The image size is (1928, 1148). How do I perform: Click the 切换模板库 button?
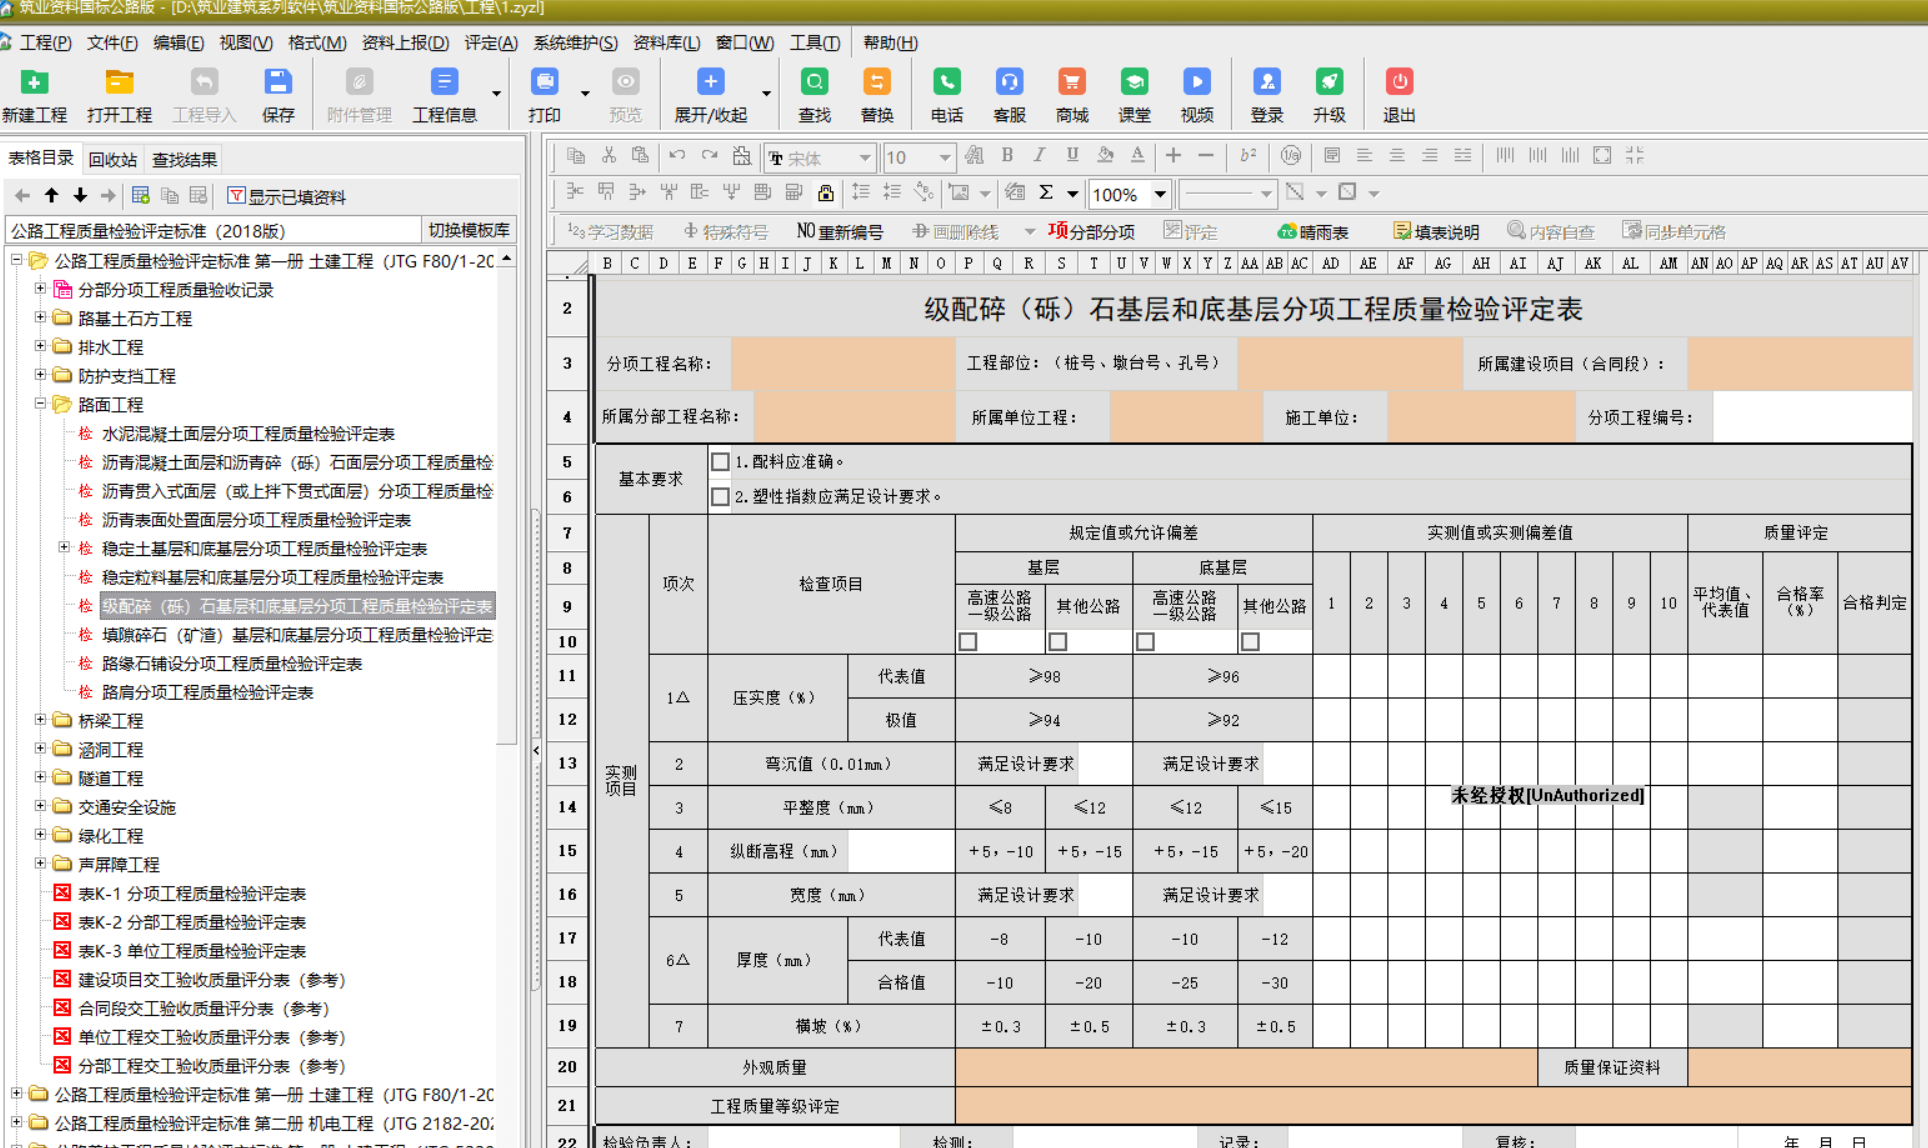click(468, 230)
